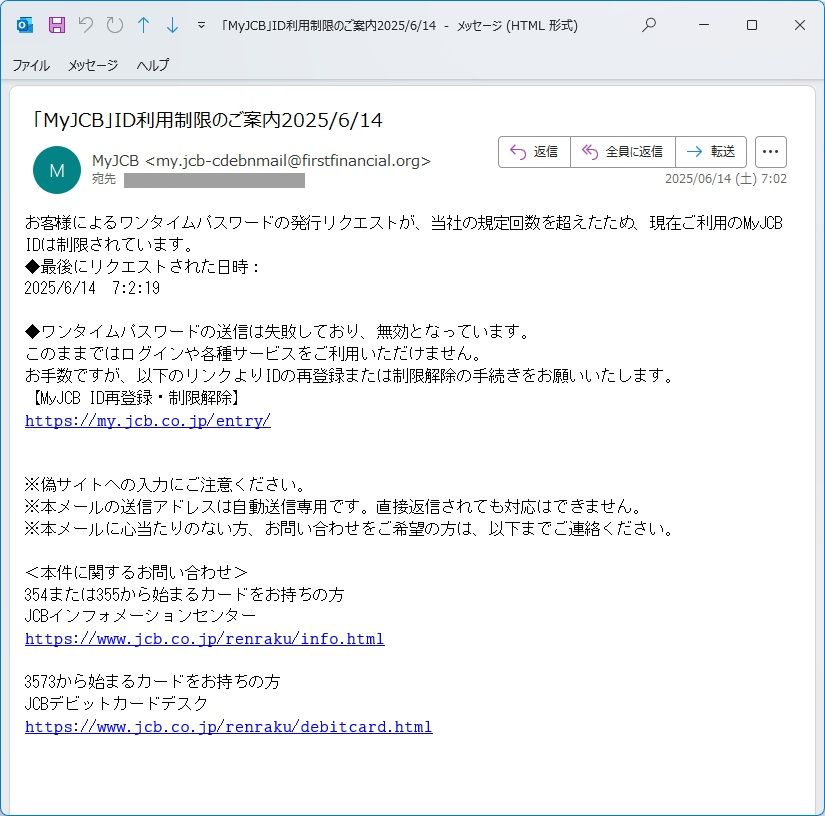
Task: Close the message window
Action: pyautogui.click(x=800, y=25)
